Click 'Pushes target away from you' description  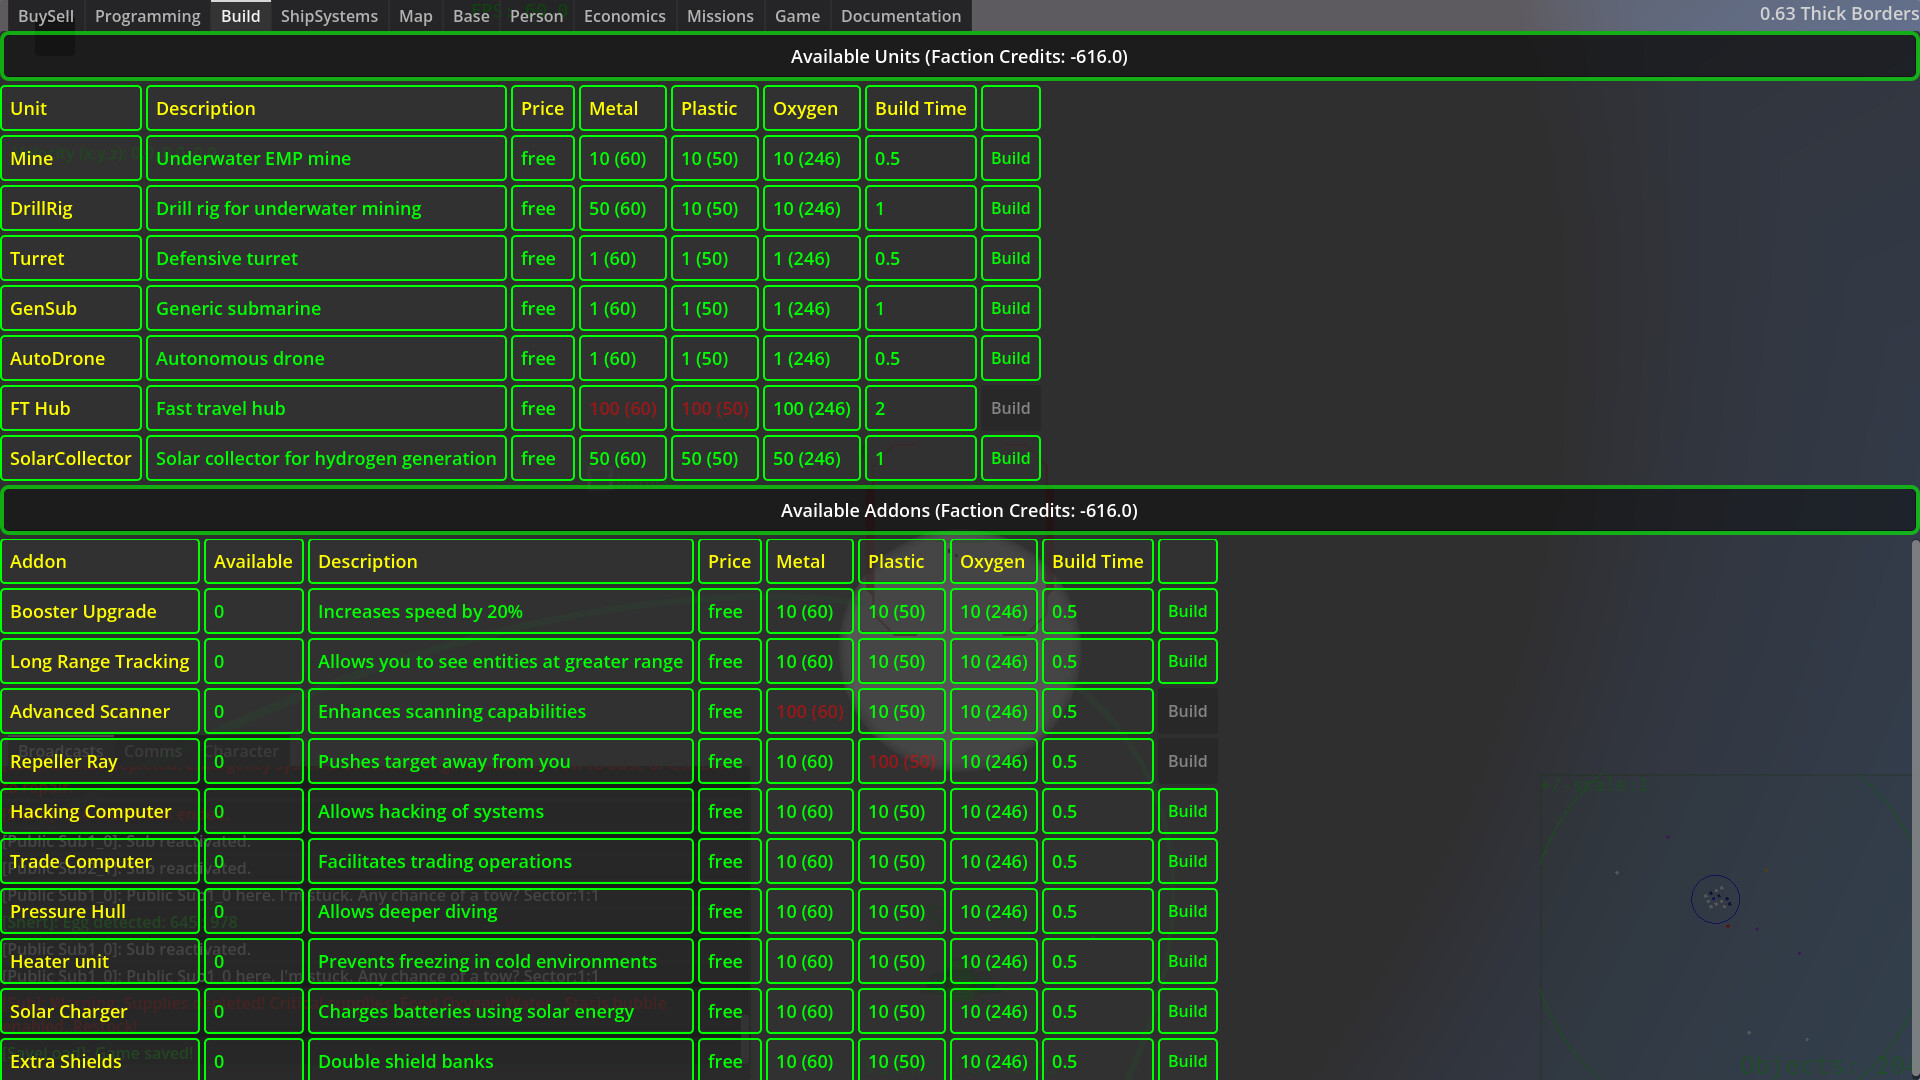point(500,761)
